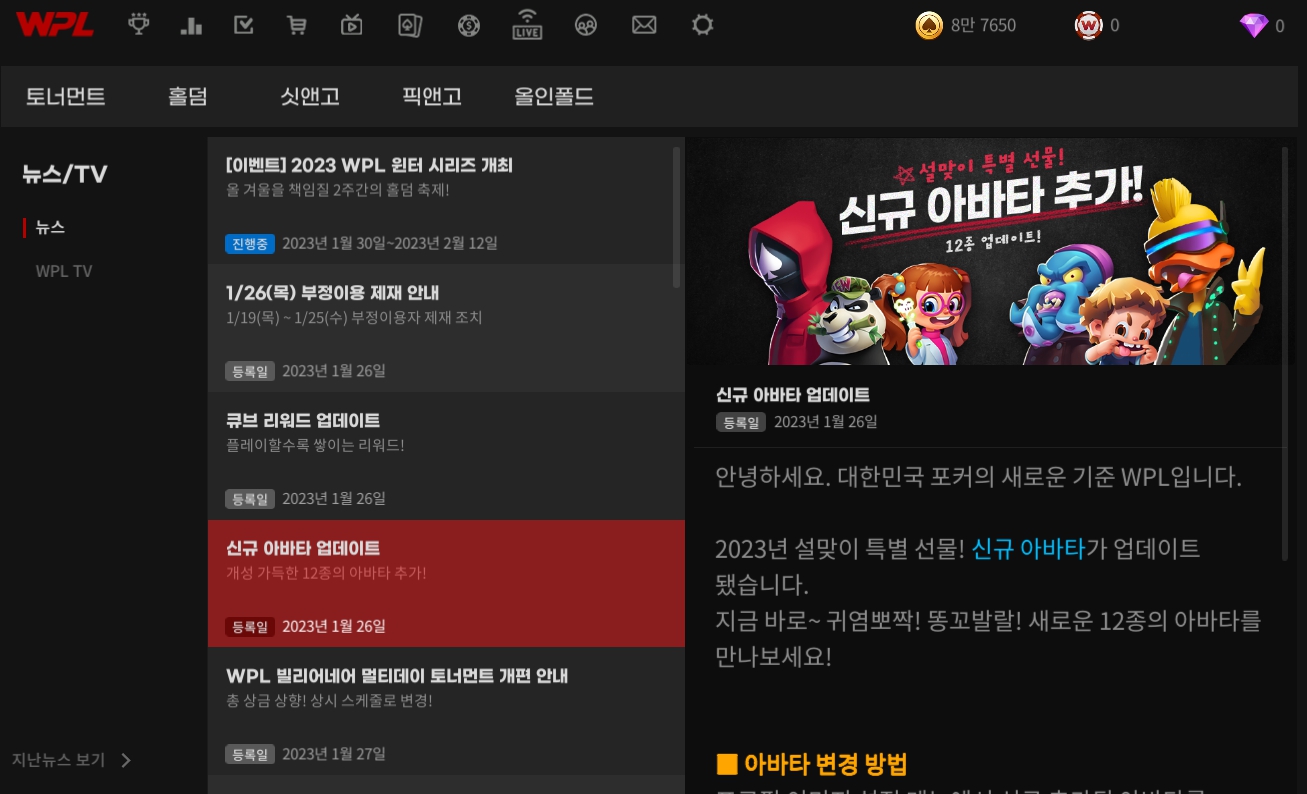1307x794 pixels.
Task: Expand 지난뉴스 보기 arrow
Action: [x=126, y=760]
